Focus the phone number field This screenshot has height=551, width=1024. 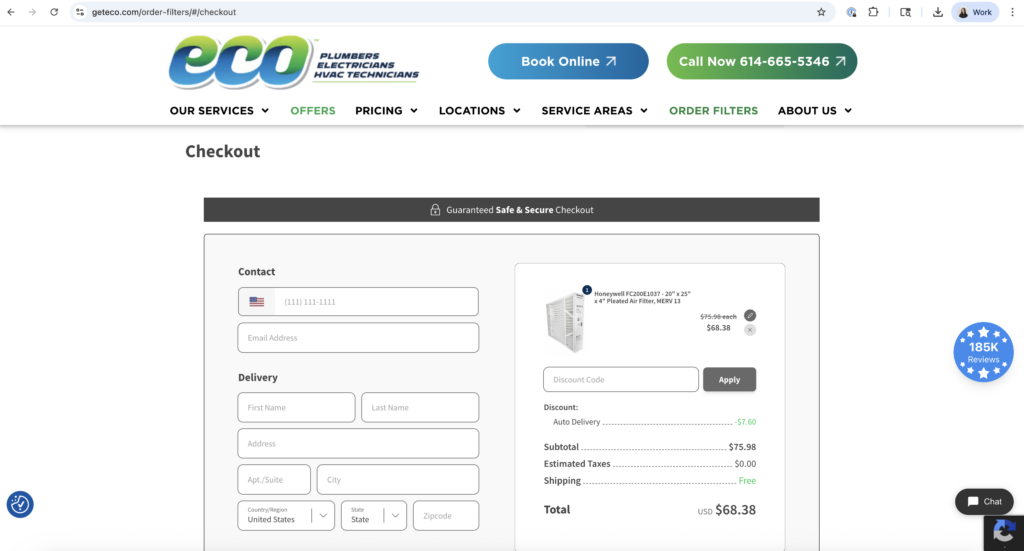(x=376, y=302)
